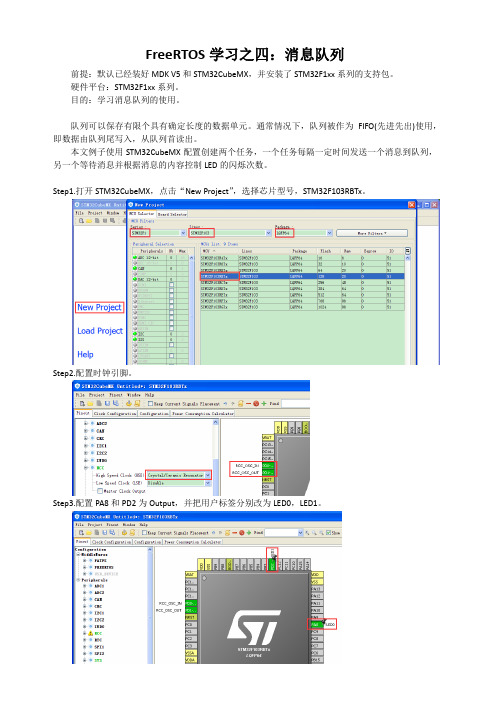Click Save icon in Step 2 toolbar
Image resolution: width=496 pixels, height=702 pixels.
click(108, 403)
